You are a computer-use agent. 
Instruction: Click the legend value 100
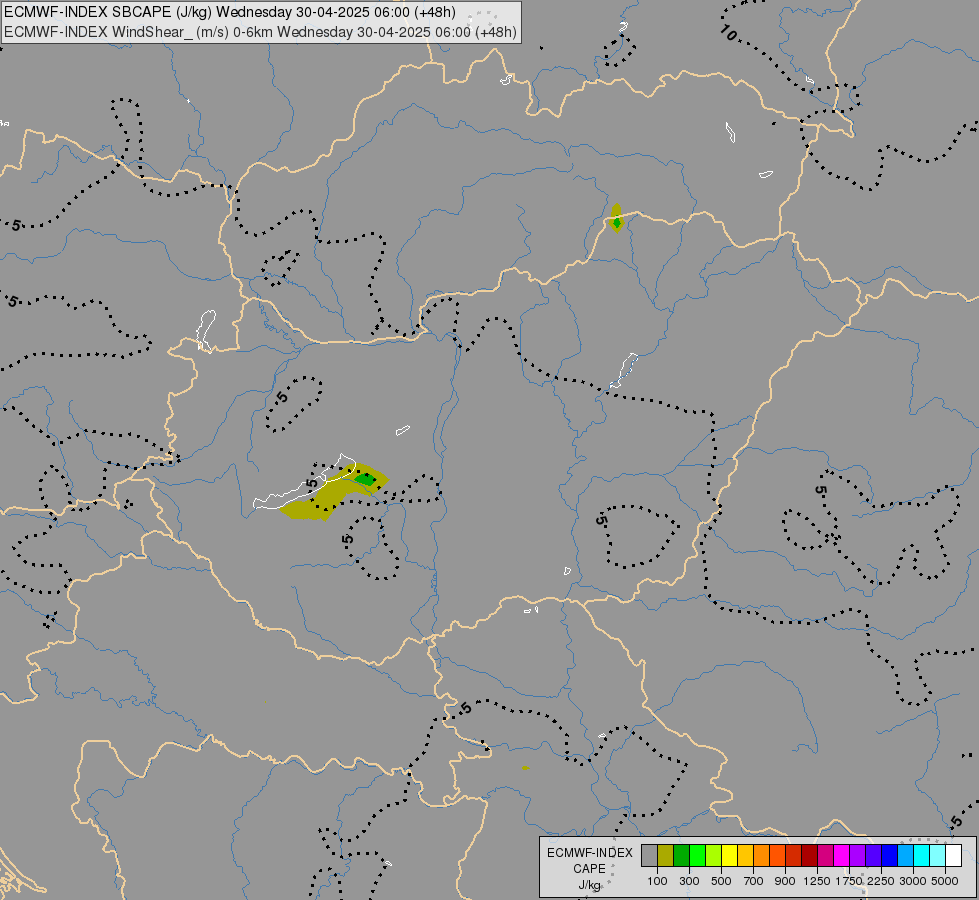click(x=657, y=881)
